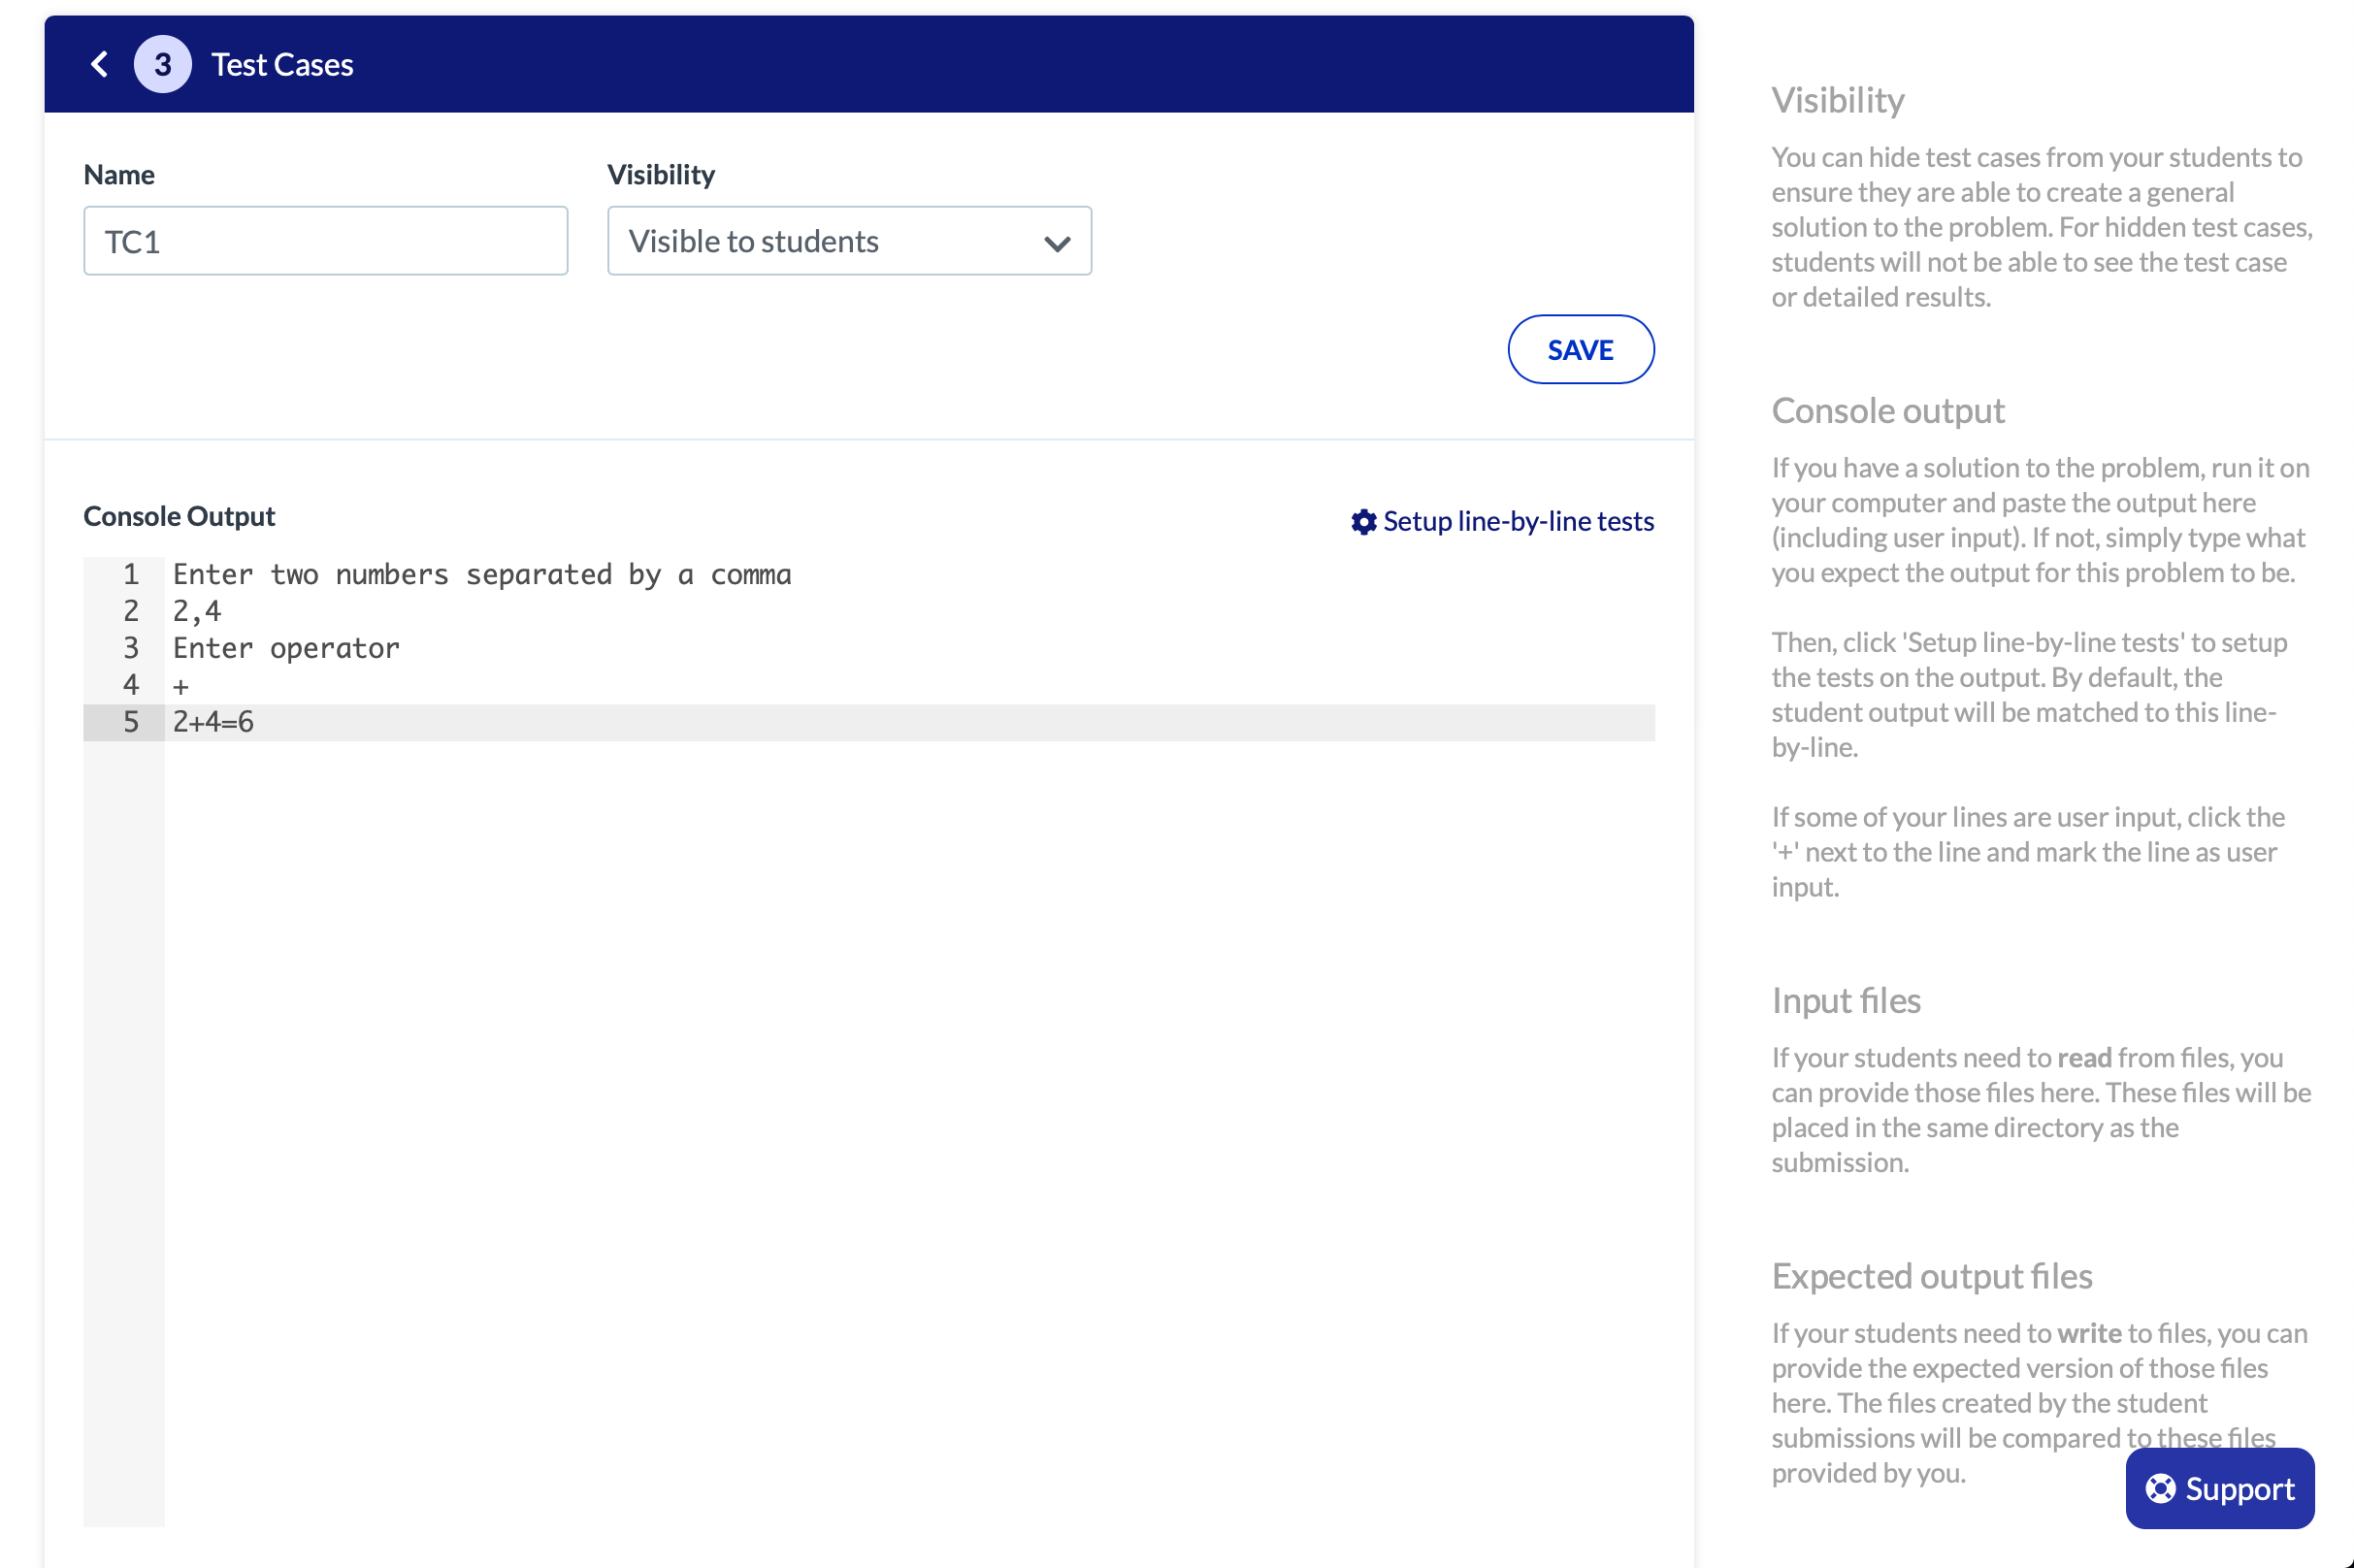2354x1568 pixels.
Task: Click the lifebuoy icon in Support button
Action: pyautogui.click(x=2160, y=1489)
